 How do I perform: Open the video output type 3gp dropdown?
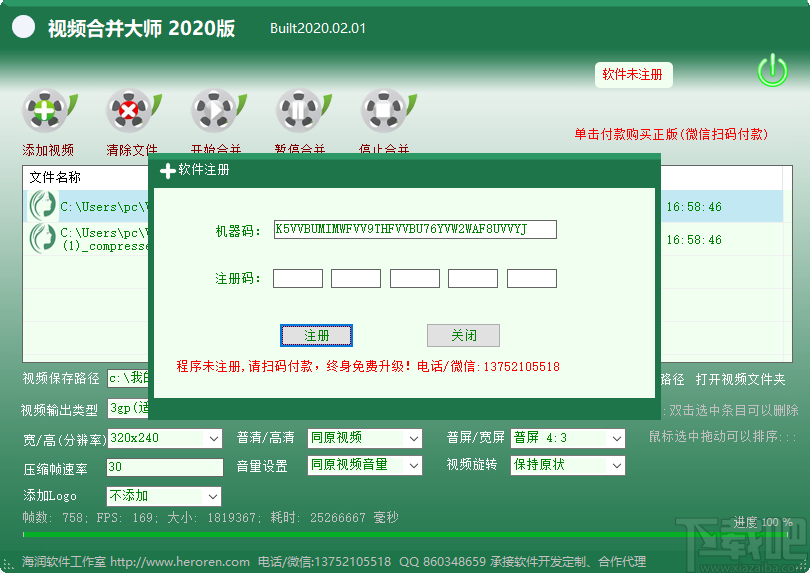click(128, 408)
